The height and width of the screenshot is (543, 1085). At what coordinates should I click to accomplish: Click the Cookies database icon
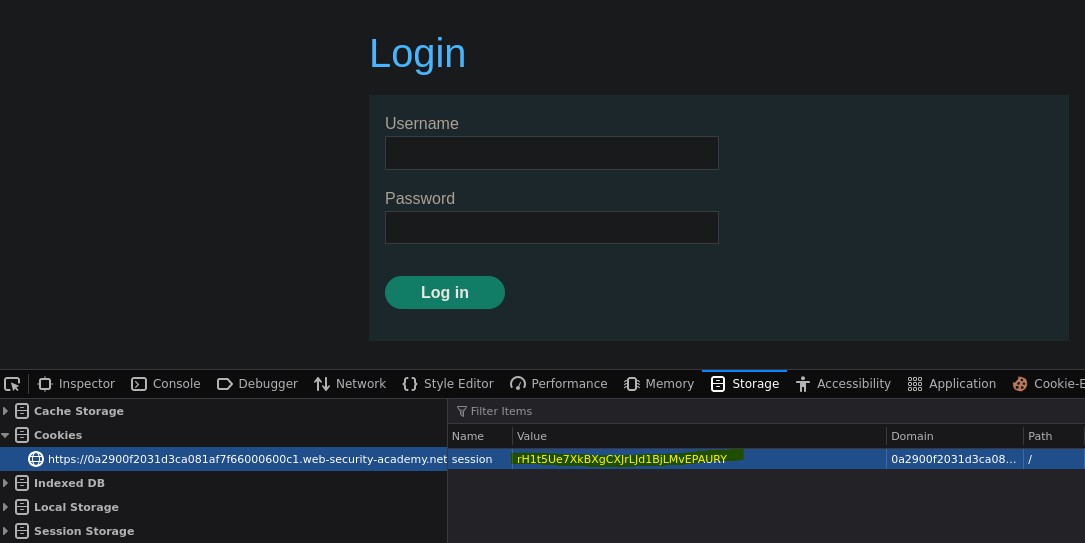click(22, 435)
